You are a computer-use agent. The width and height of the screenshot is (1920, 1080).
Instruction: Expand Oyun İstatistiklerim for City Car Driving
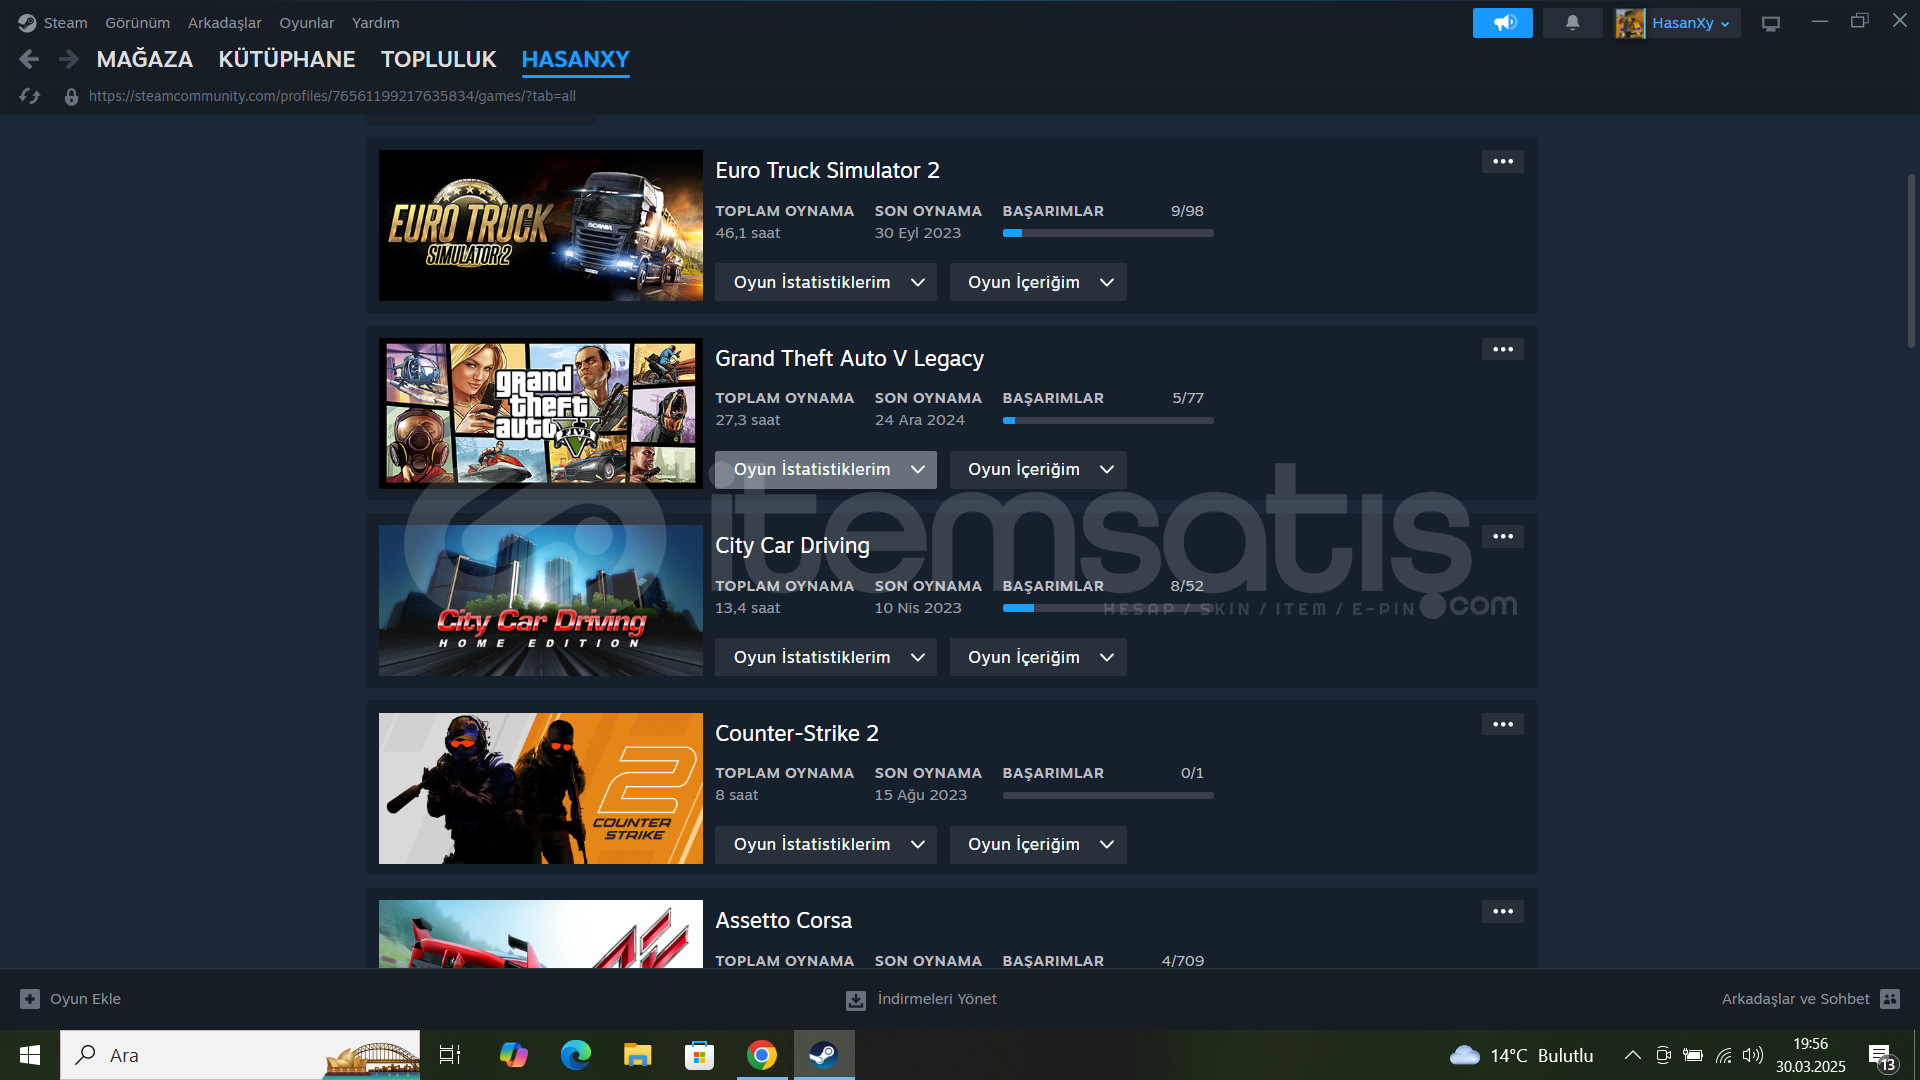coord(826,658)
